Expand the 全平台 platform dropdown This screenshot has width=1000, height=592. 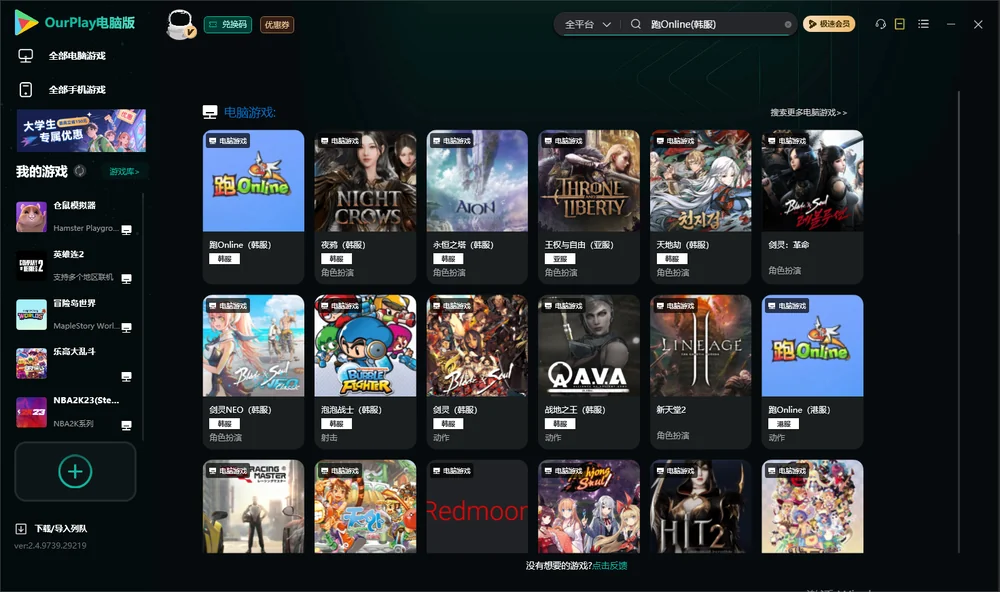588,24
